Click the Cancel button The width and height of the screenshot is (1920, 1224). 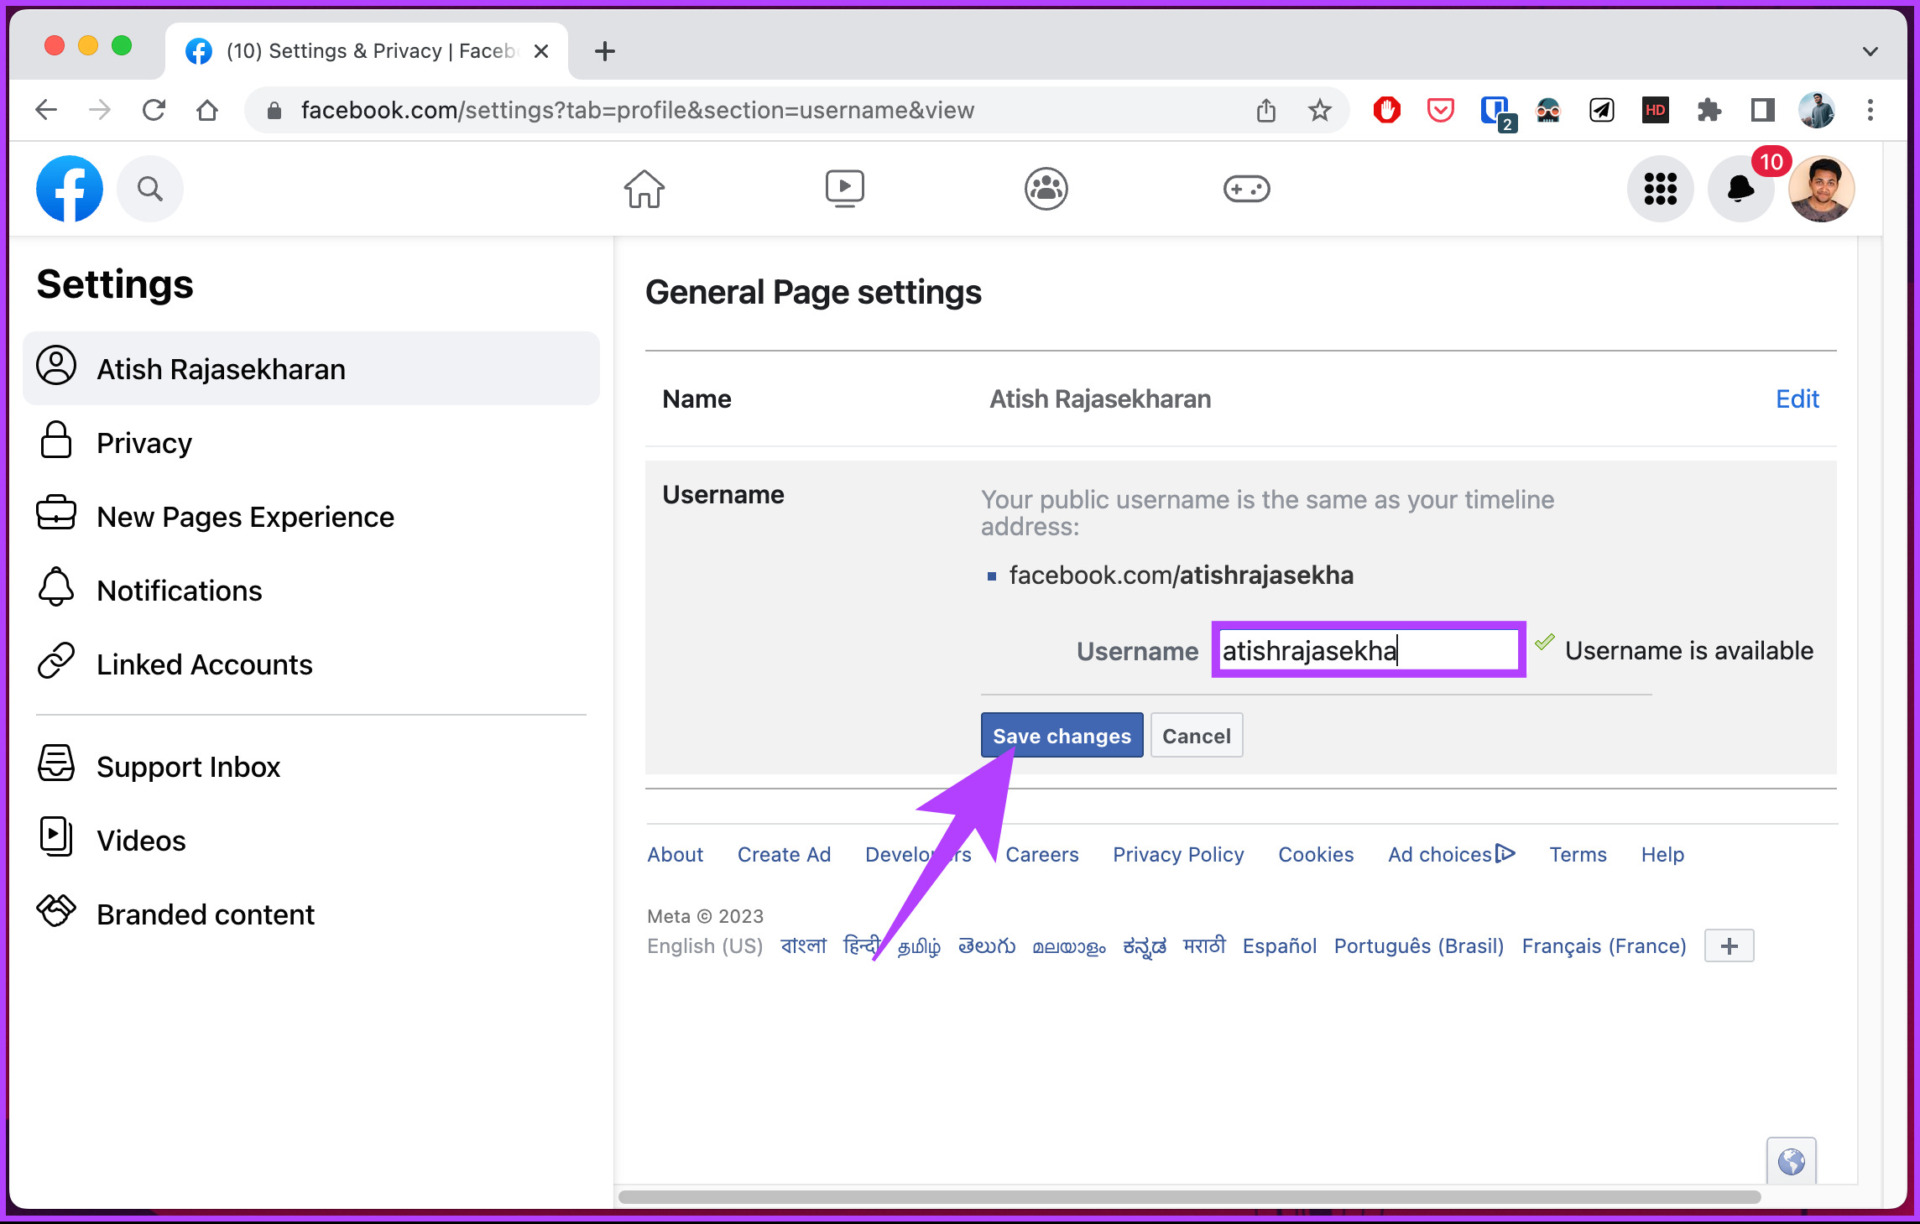click(1196, 735)
